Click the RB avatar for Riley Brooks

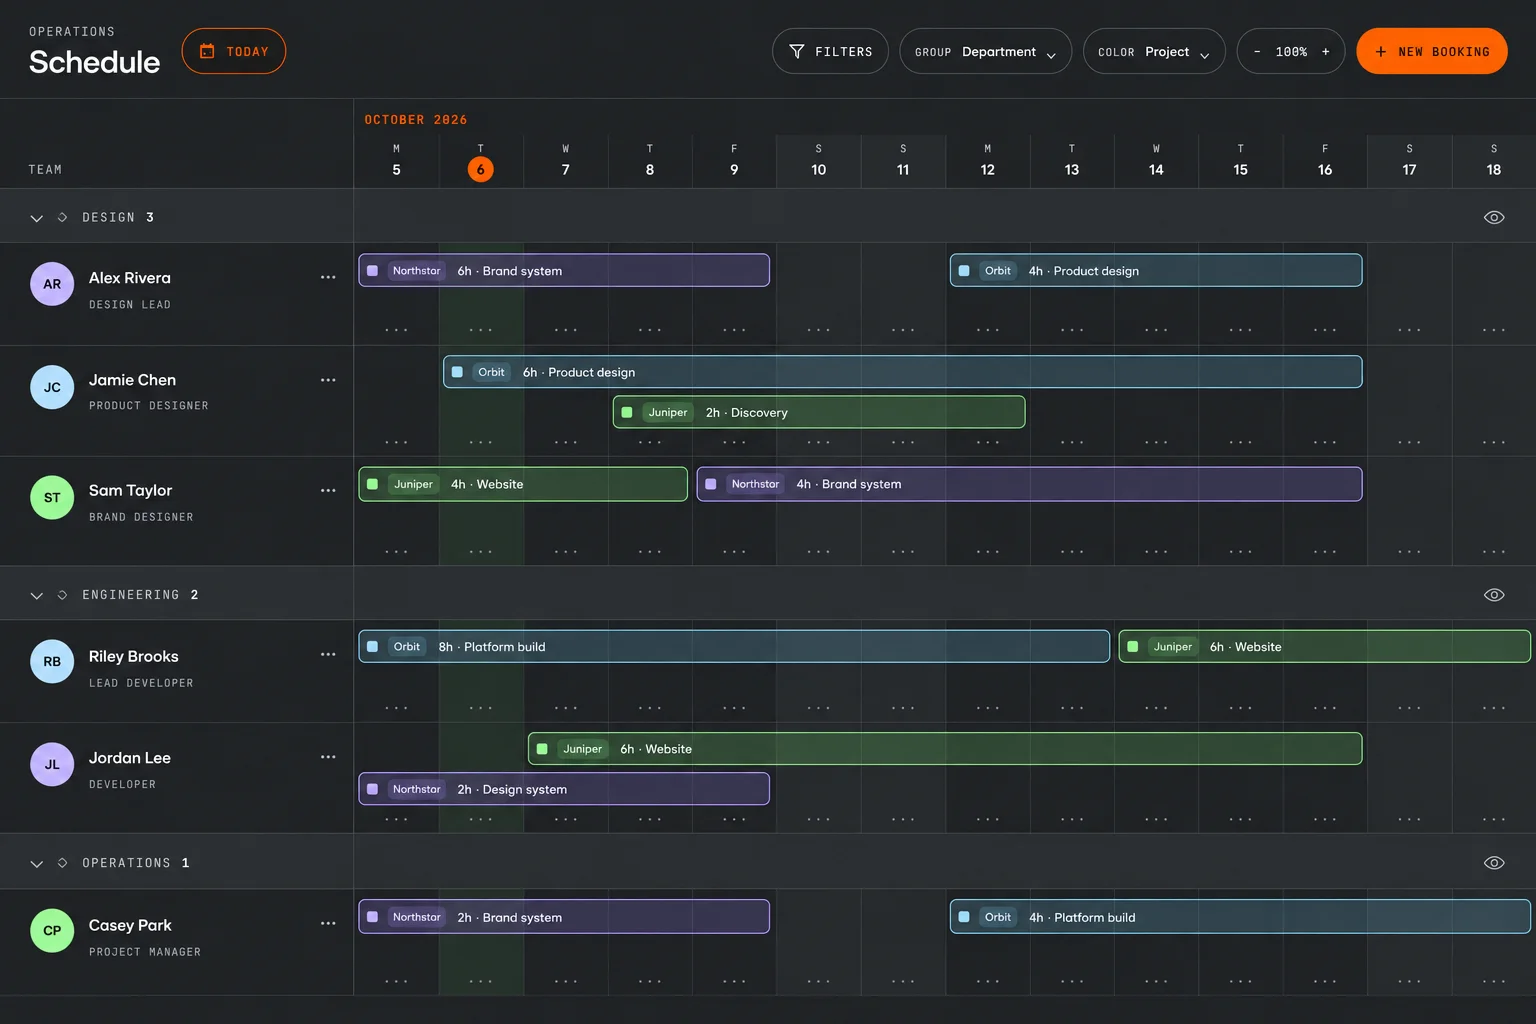[52, 661]
